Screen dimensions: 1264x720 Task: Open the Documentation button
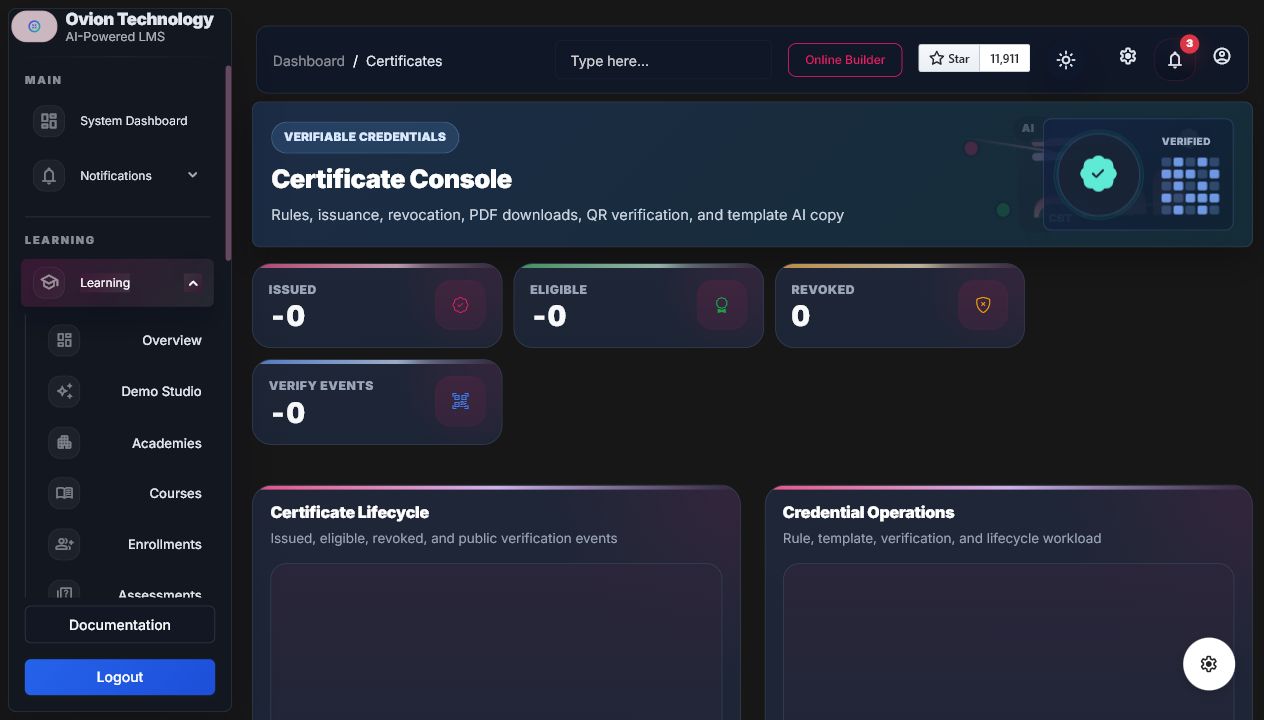pyautogui.click(x=120, y=625)
